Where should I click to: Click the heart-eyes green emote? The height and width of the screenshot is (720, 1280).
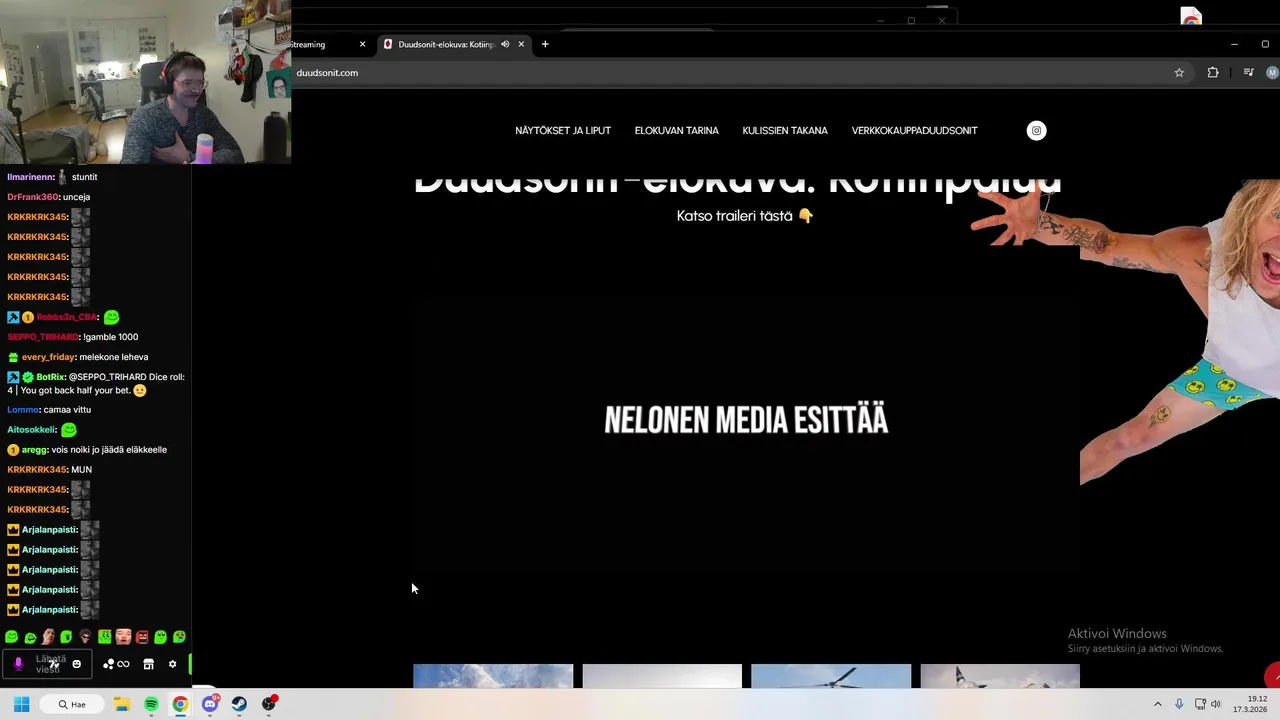pos(179,637)
